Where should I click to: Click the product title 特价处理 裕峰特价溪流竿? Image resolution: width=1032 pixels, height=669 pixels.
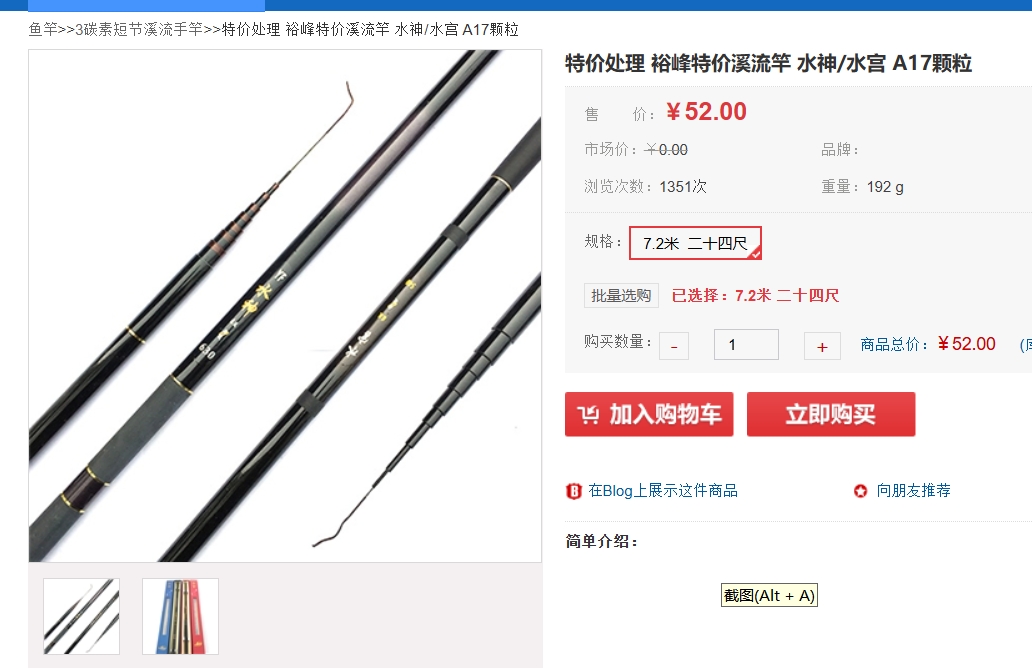(678, 63)
